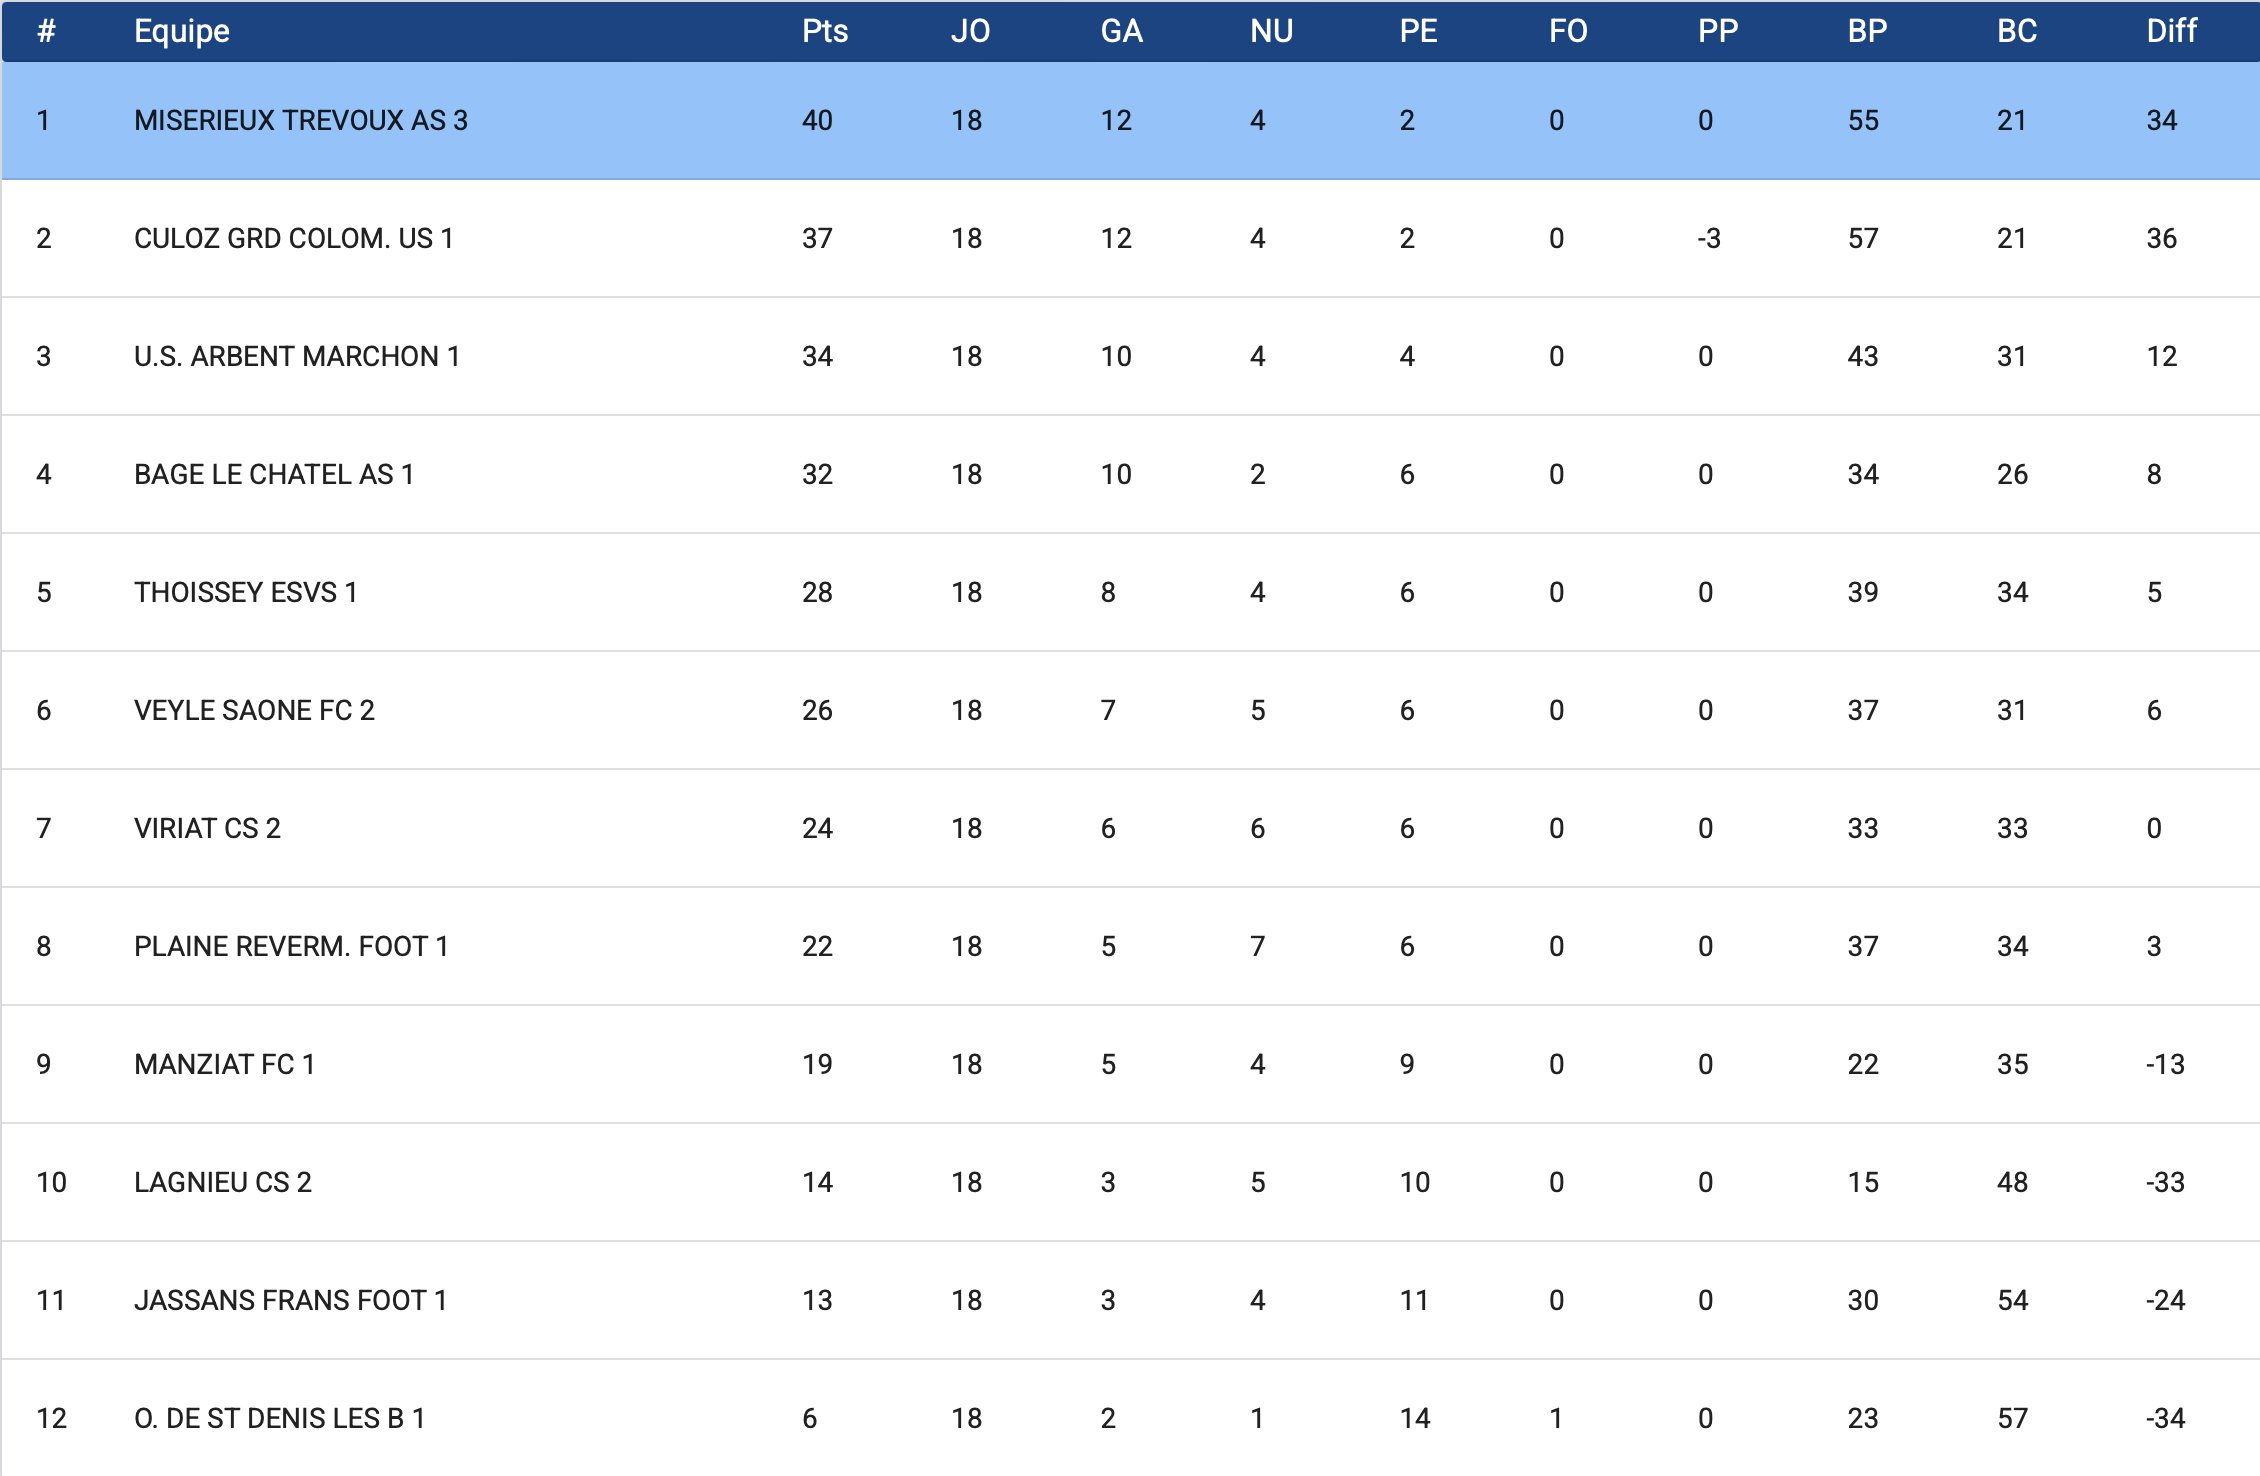Select U.S. ARBENT MARCHON 1 team name
Screen dimensions: 2260x1476
tap(297, 357)
